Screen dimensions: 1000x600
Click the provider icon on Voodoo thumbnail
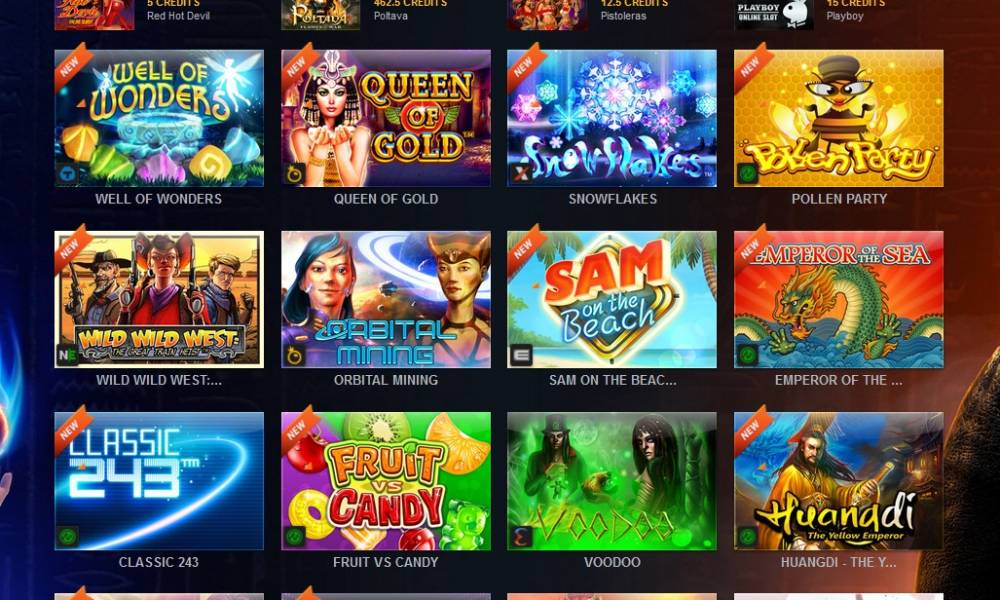pos(521,537)
